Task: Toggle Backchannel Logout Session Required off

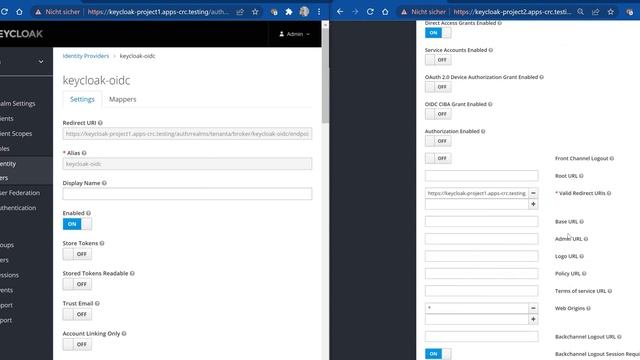Action: click(x=438, y=354)
